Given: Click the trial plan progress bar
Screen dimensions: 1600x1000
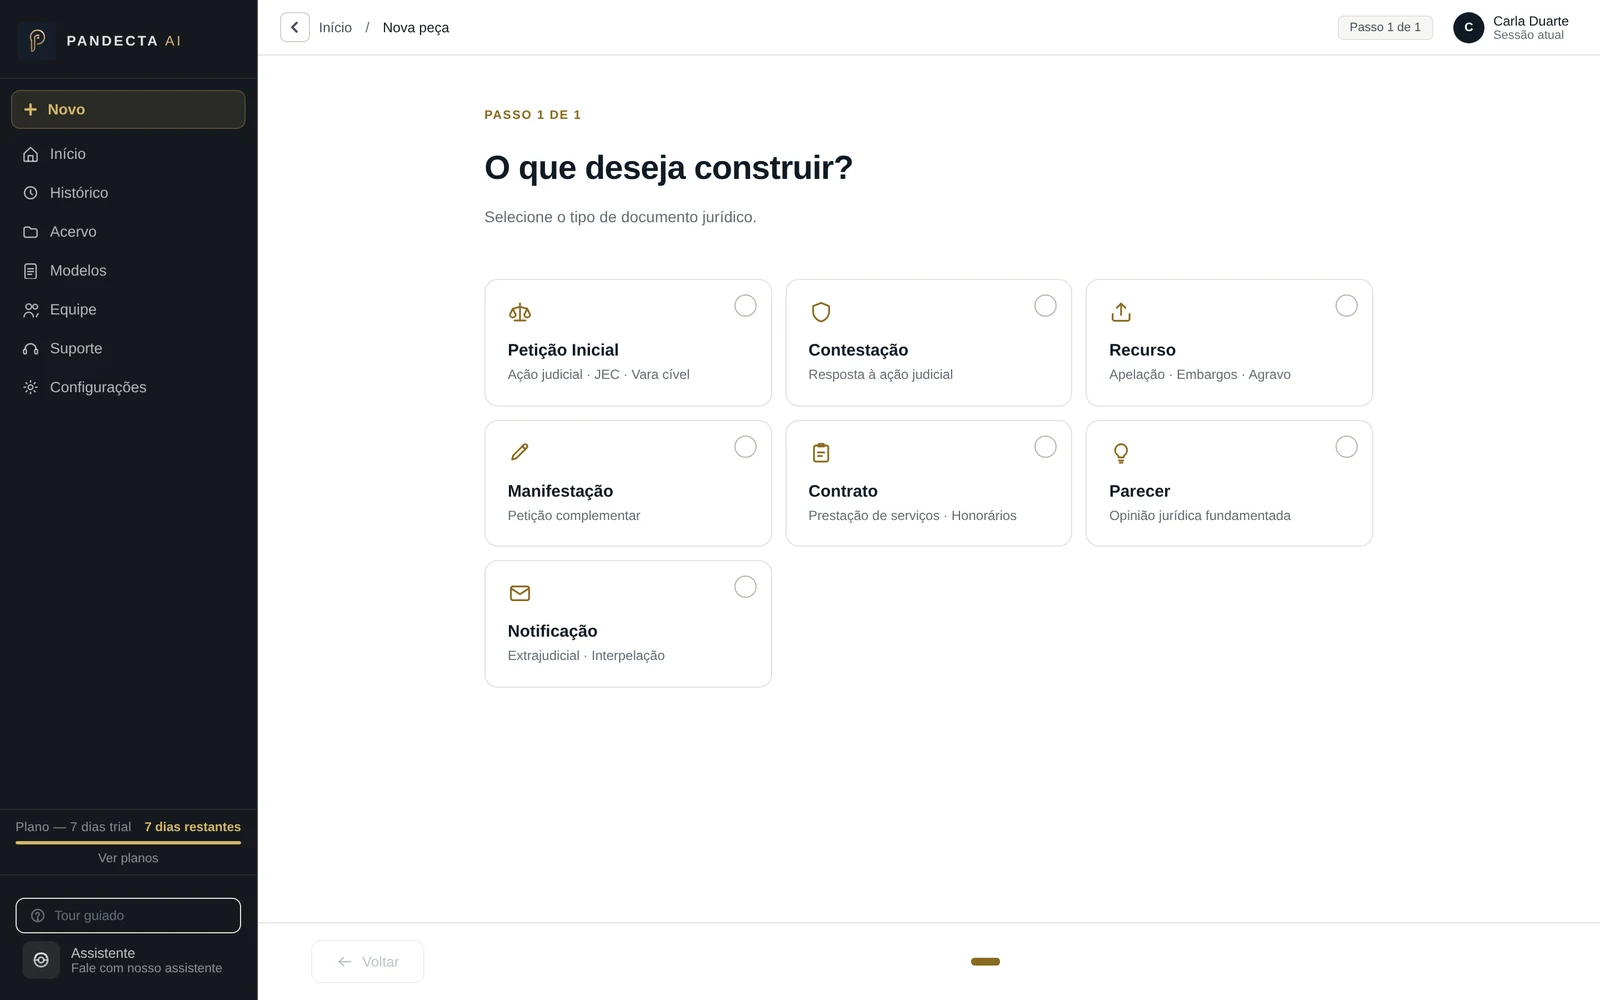Looking at the screenshot, I should point(128,843).
